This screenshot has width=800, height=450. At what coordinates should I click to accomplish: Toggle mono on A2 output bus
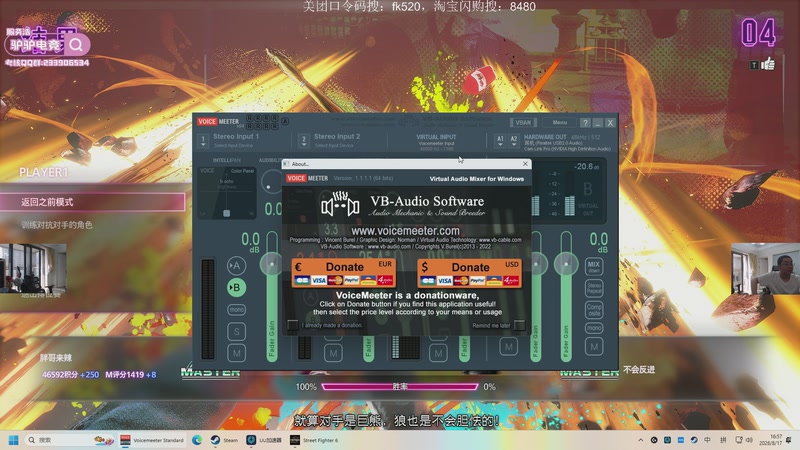(x=594, y=328)
